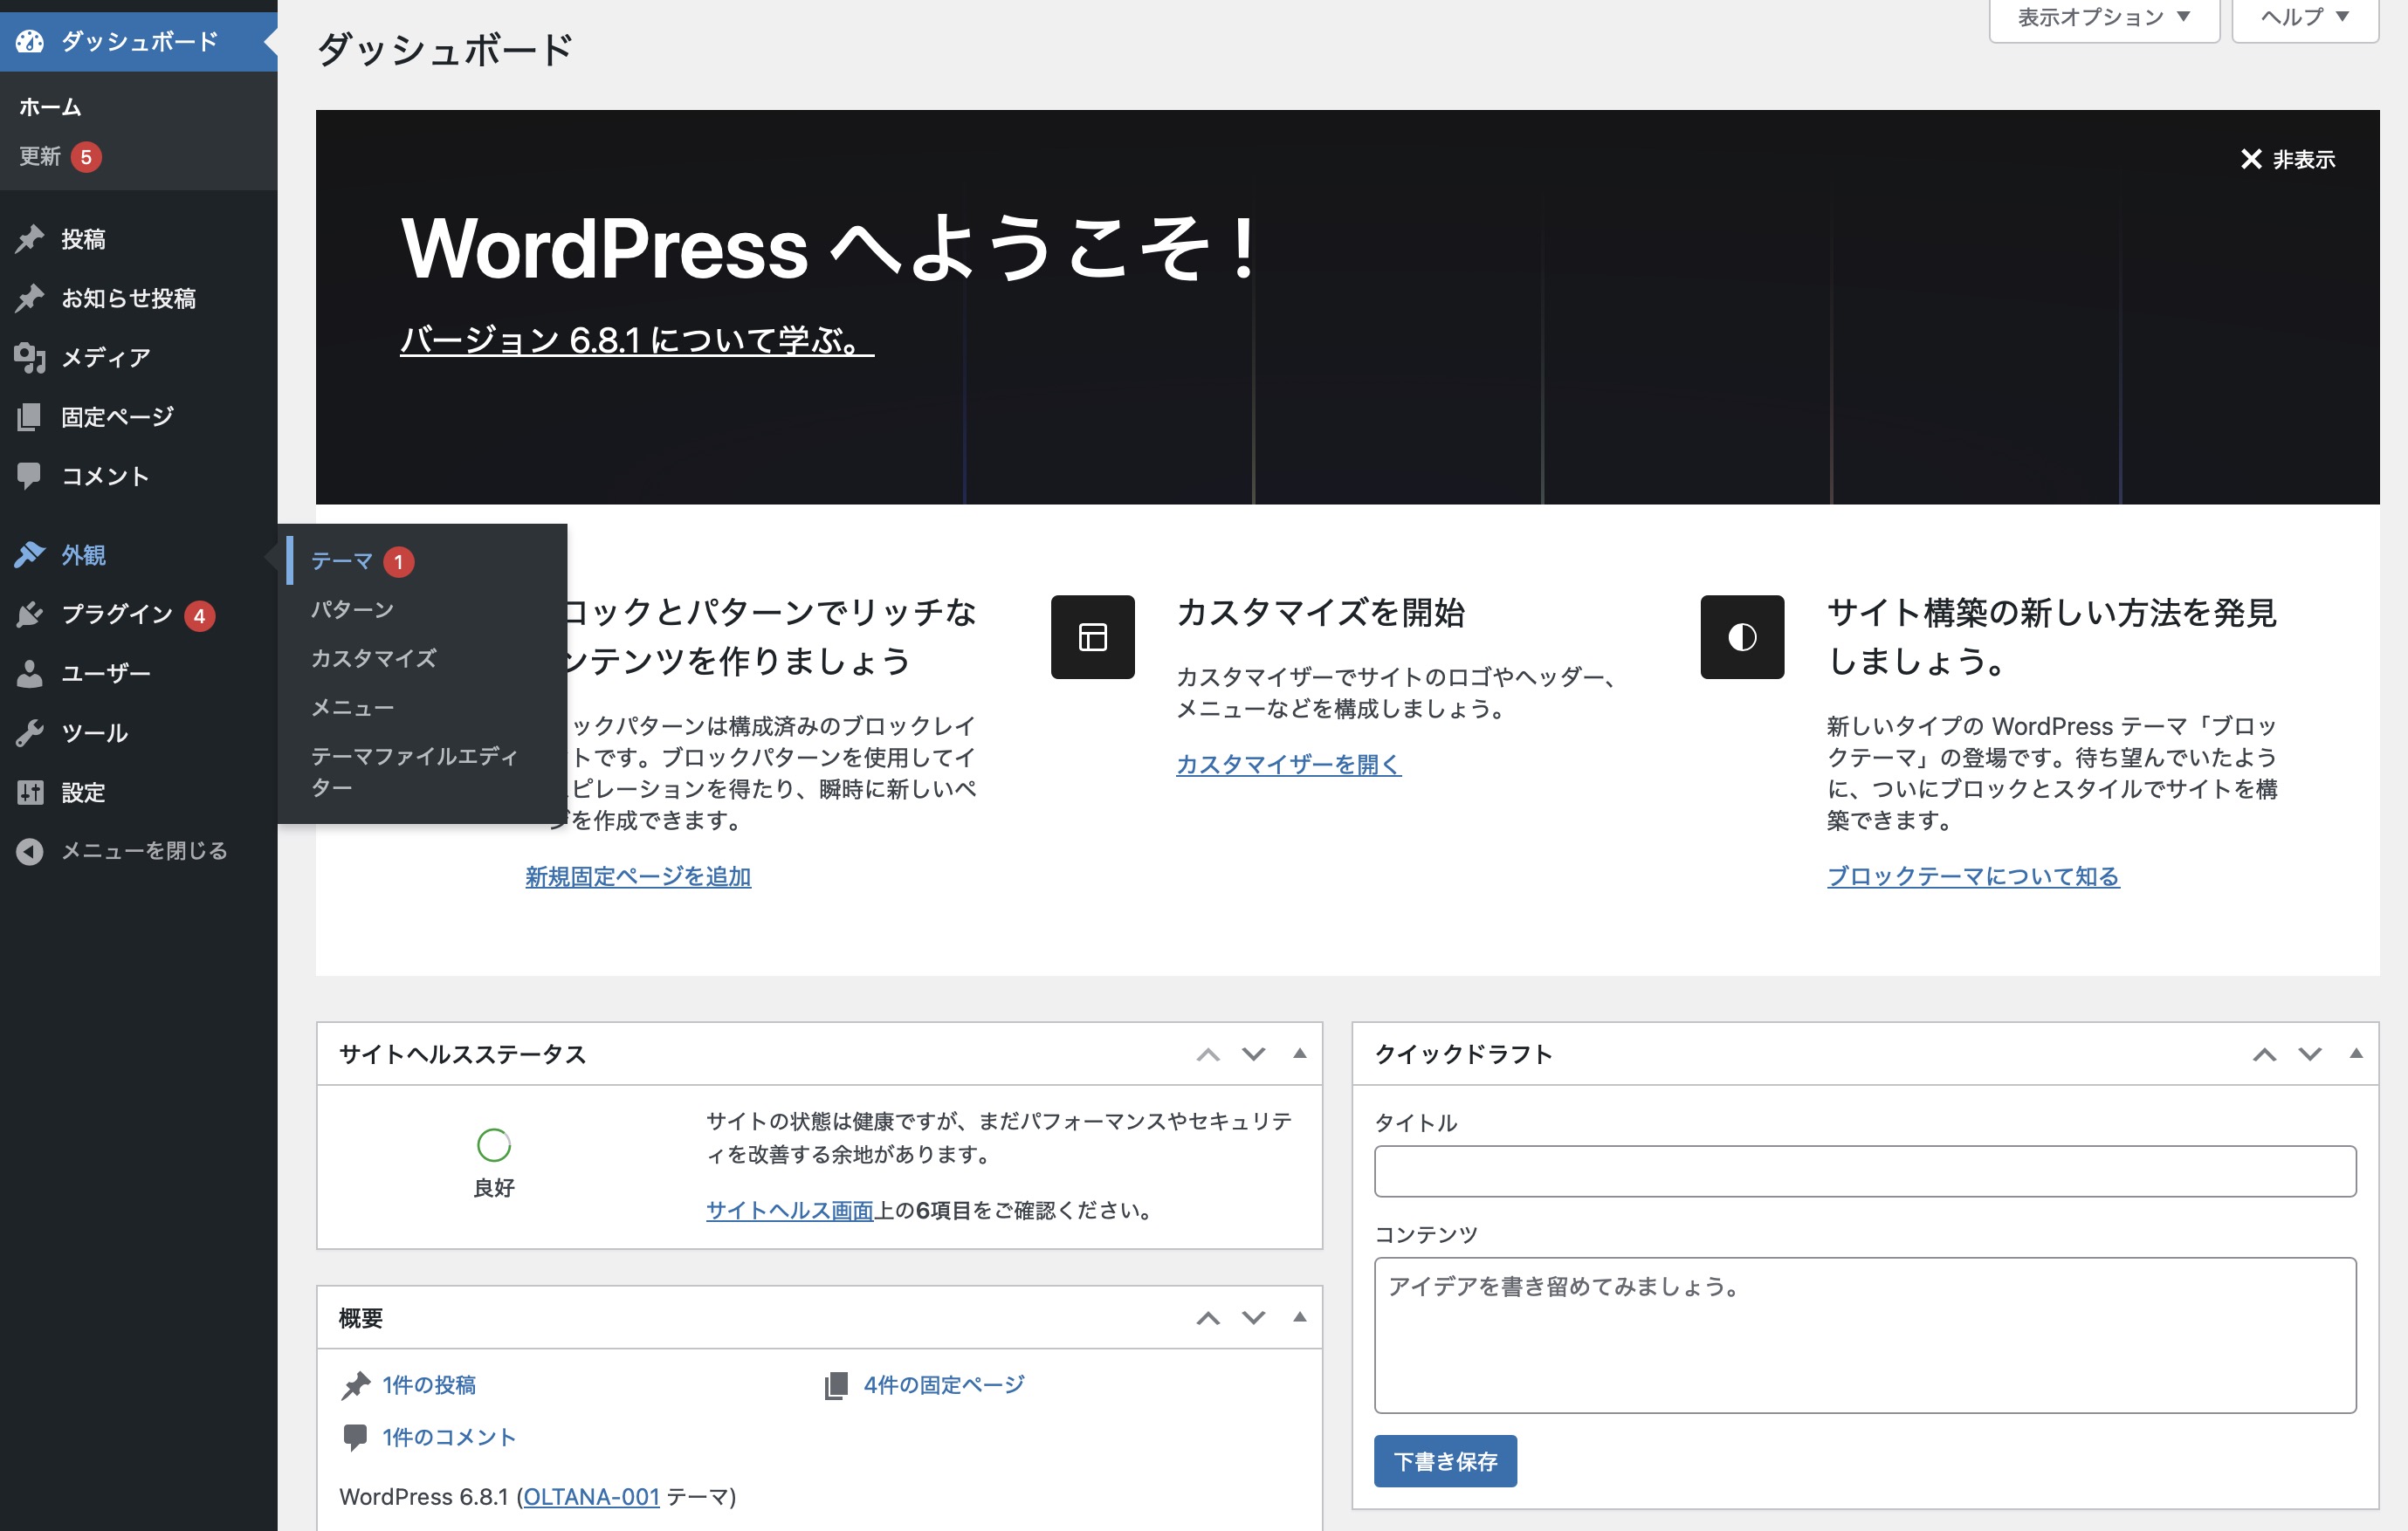The image size is (2408, 1531).
Task: Click the plug icon beside プラグイン
Action: pyautogui.click(x=30, y=614)
